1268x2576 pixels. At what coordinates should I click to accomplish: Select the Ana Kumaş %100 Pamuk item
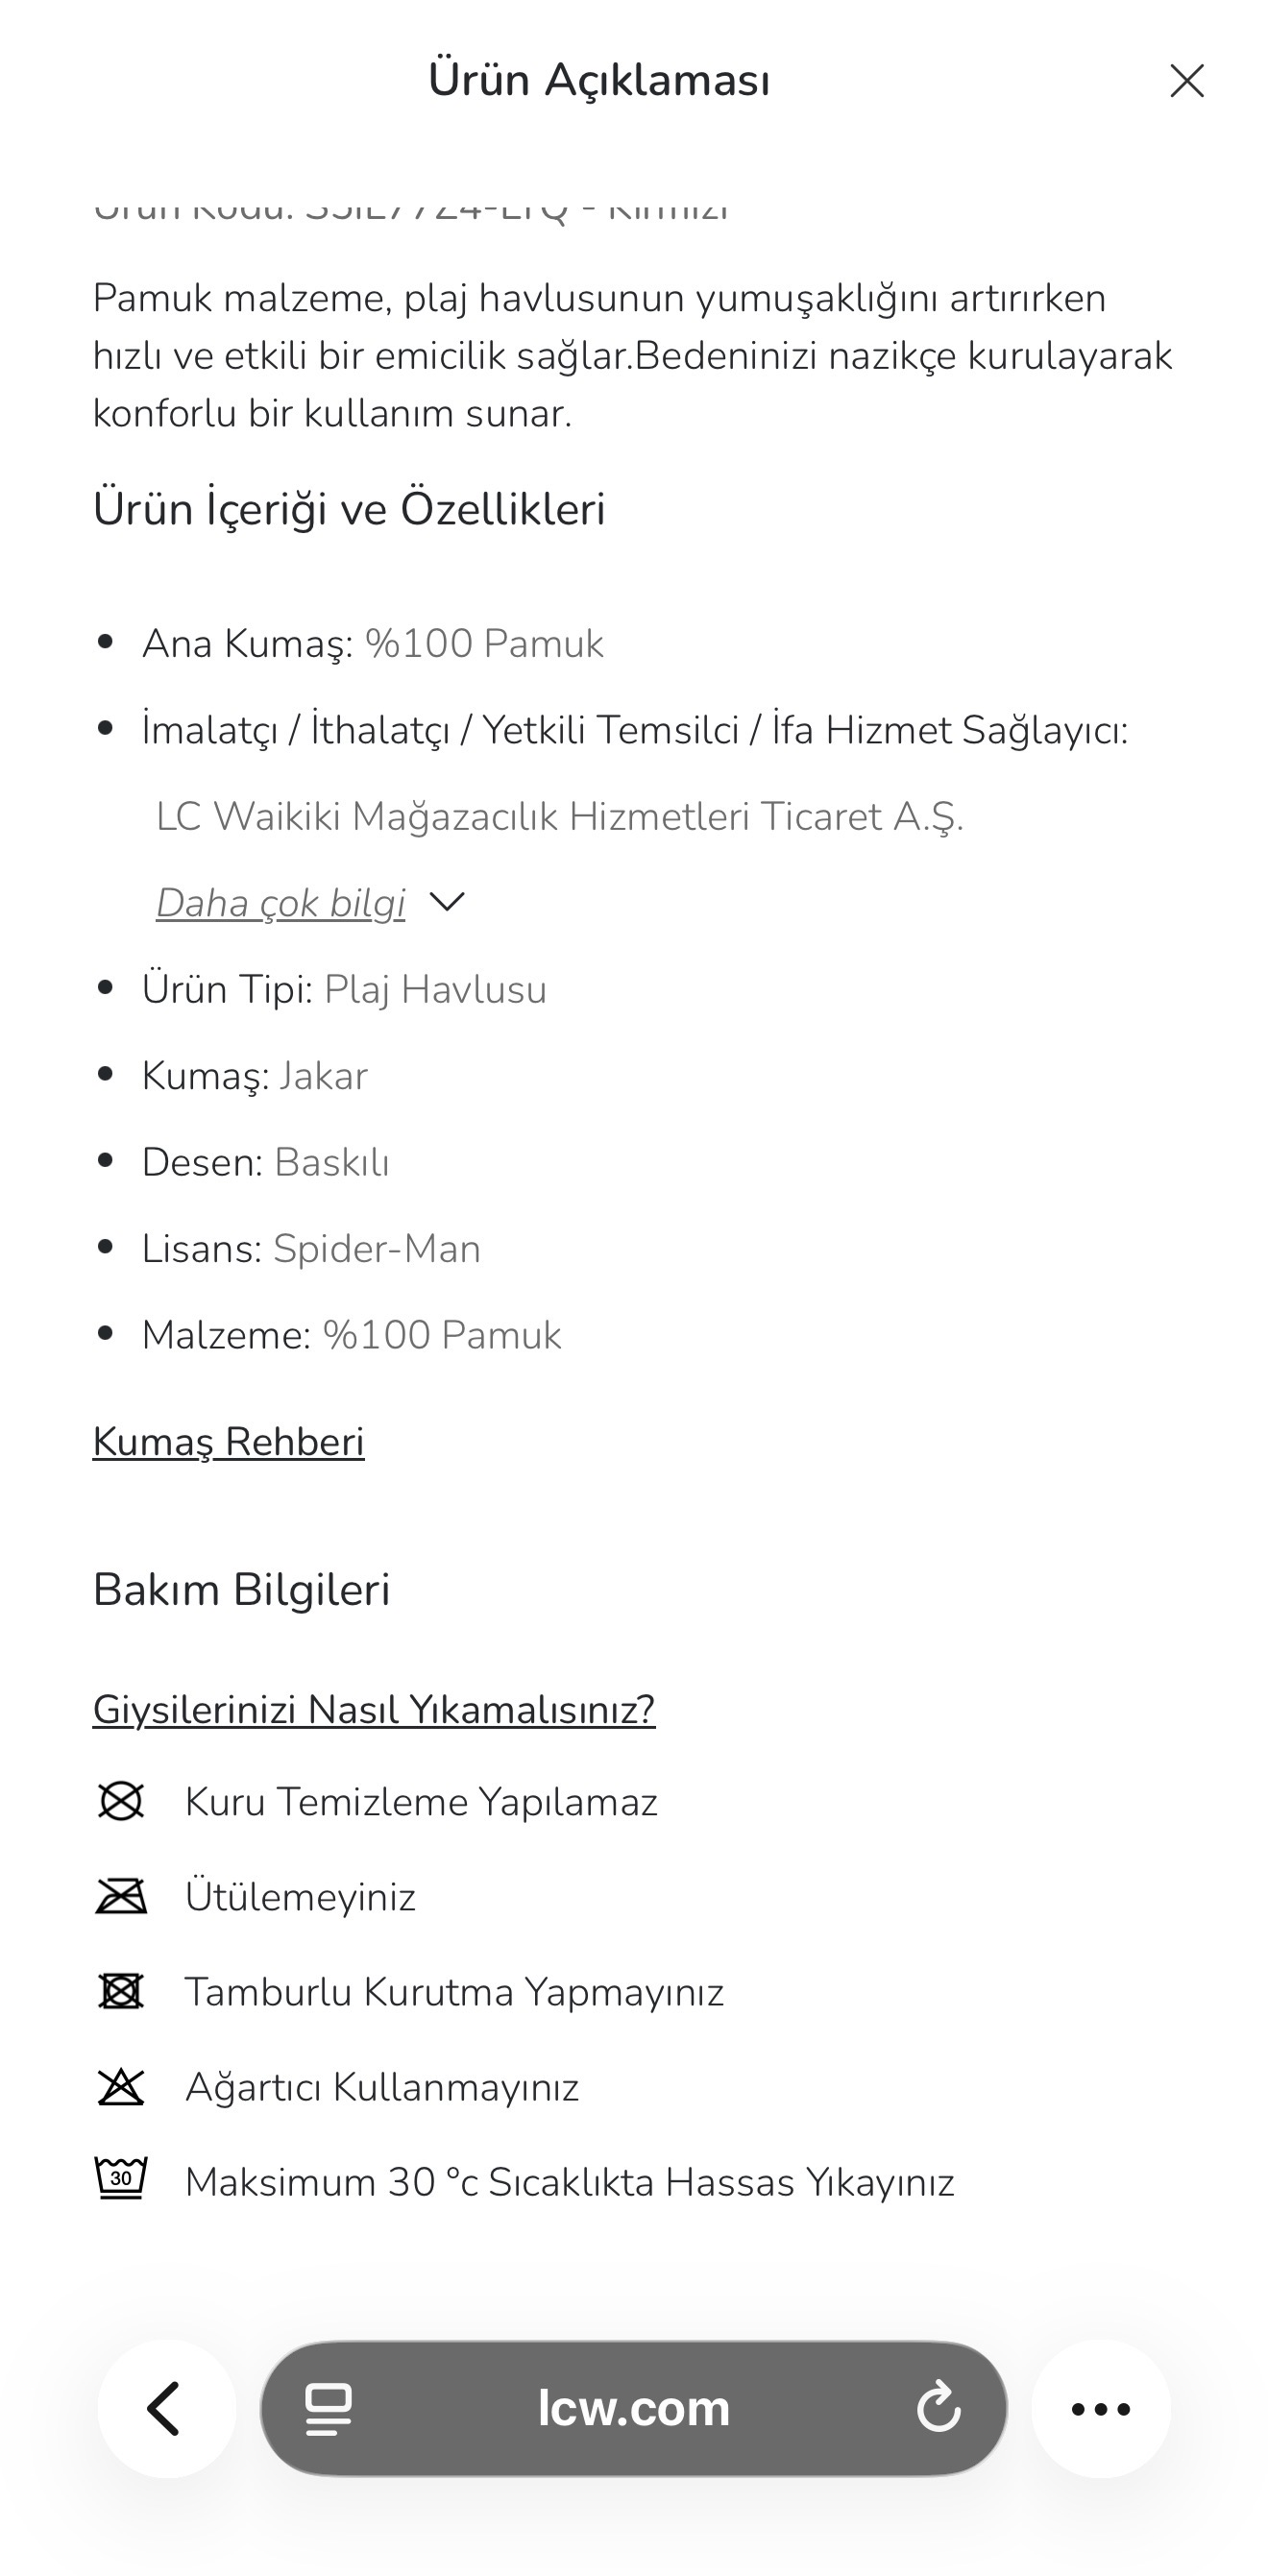373,644
